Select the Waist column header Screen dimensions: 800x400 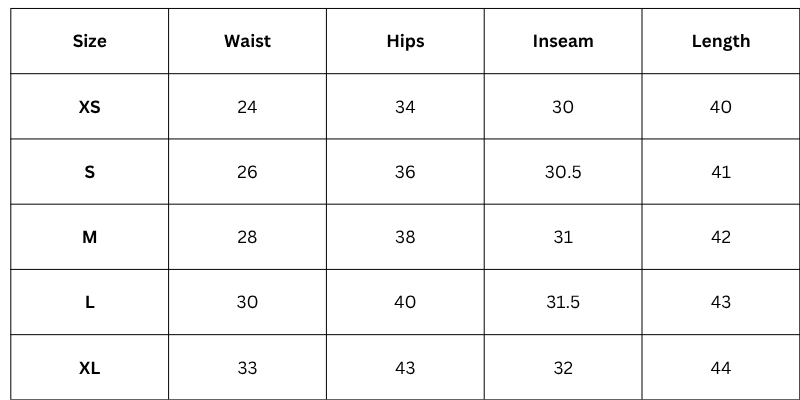(247, 41)
